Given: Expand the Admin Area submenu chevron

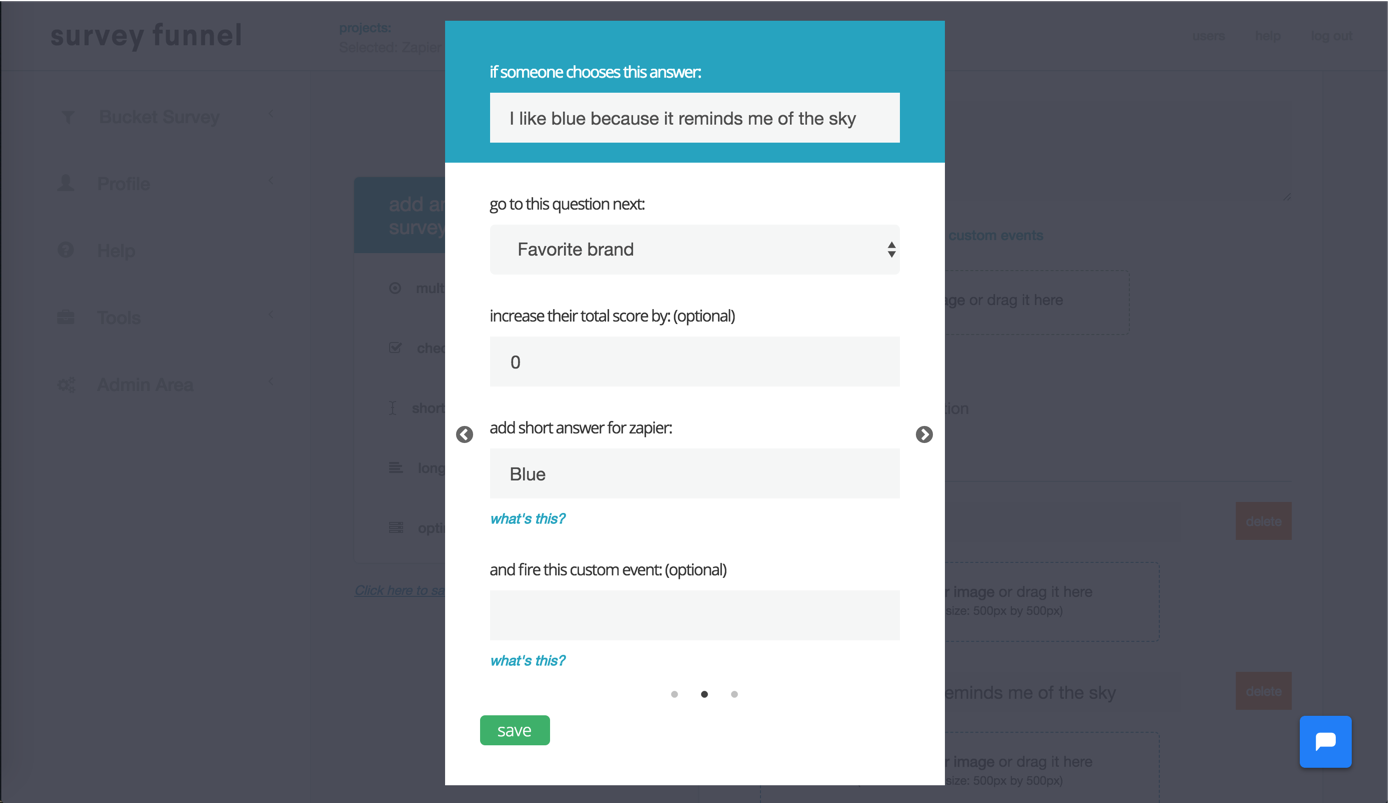Looking at the screenshot, I should pos(270,383).
